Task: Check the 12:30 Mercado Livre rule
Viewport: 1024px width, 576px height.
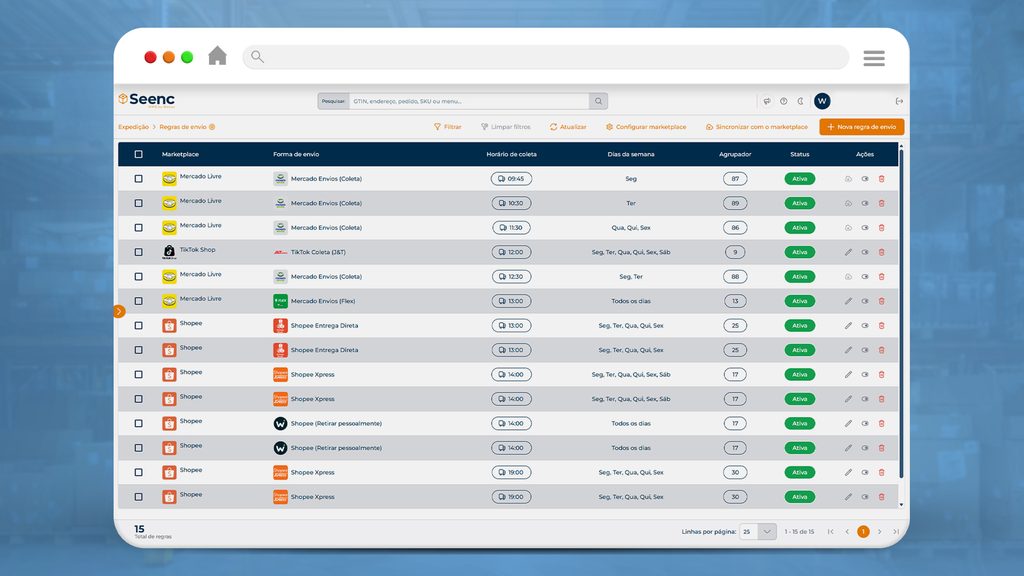Action: pos(138,277)
